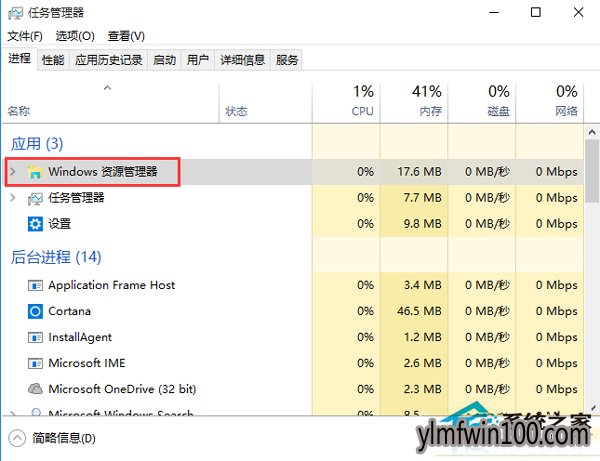
Task: Switch to the 用户 tab
Action: click(x=198, y=60)
